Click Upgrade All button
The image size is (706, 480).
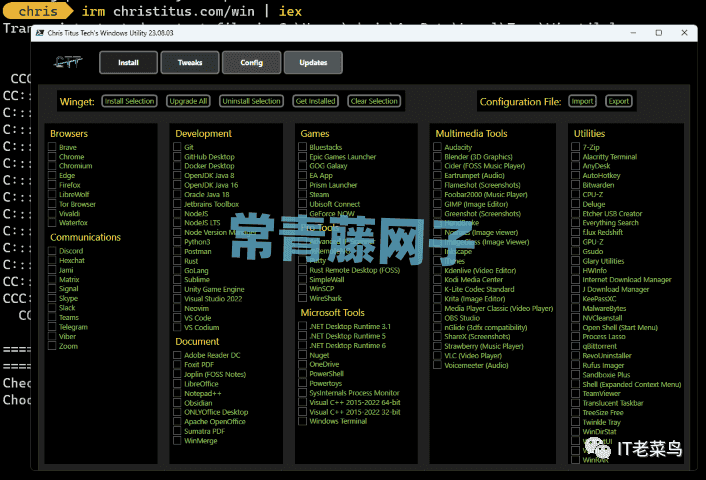click(189, 101)
